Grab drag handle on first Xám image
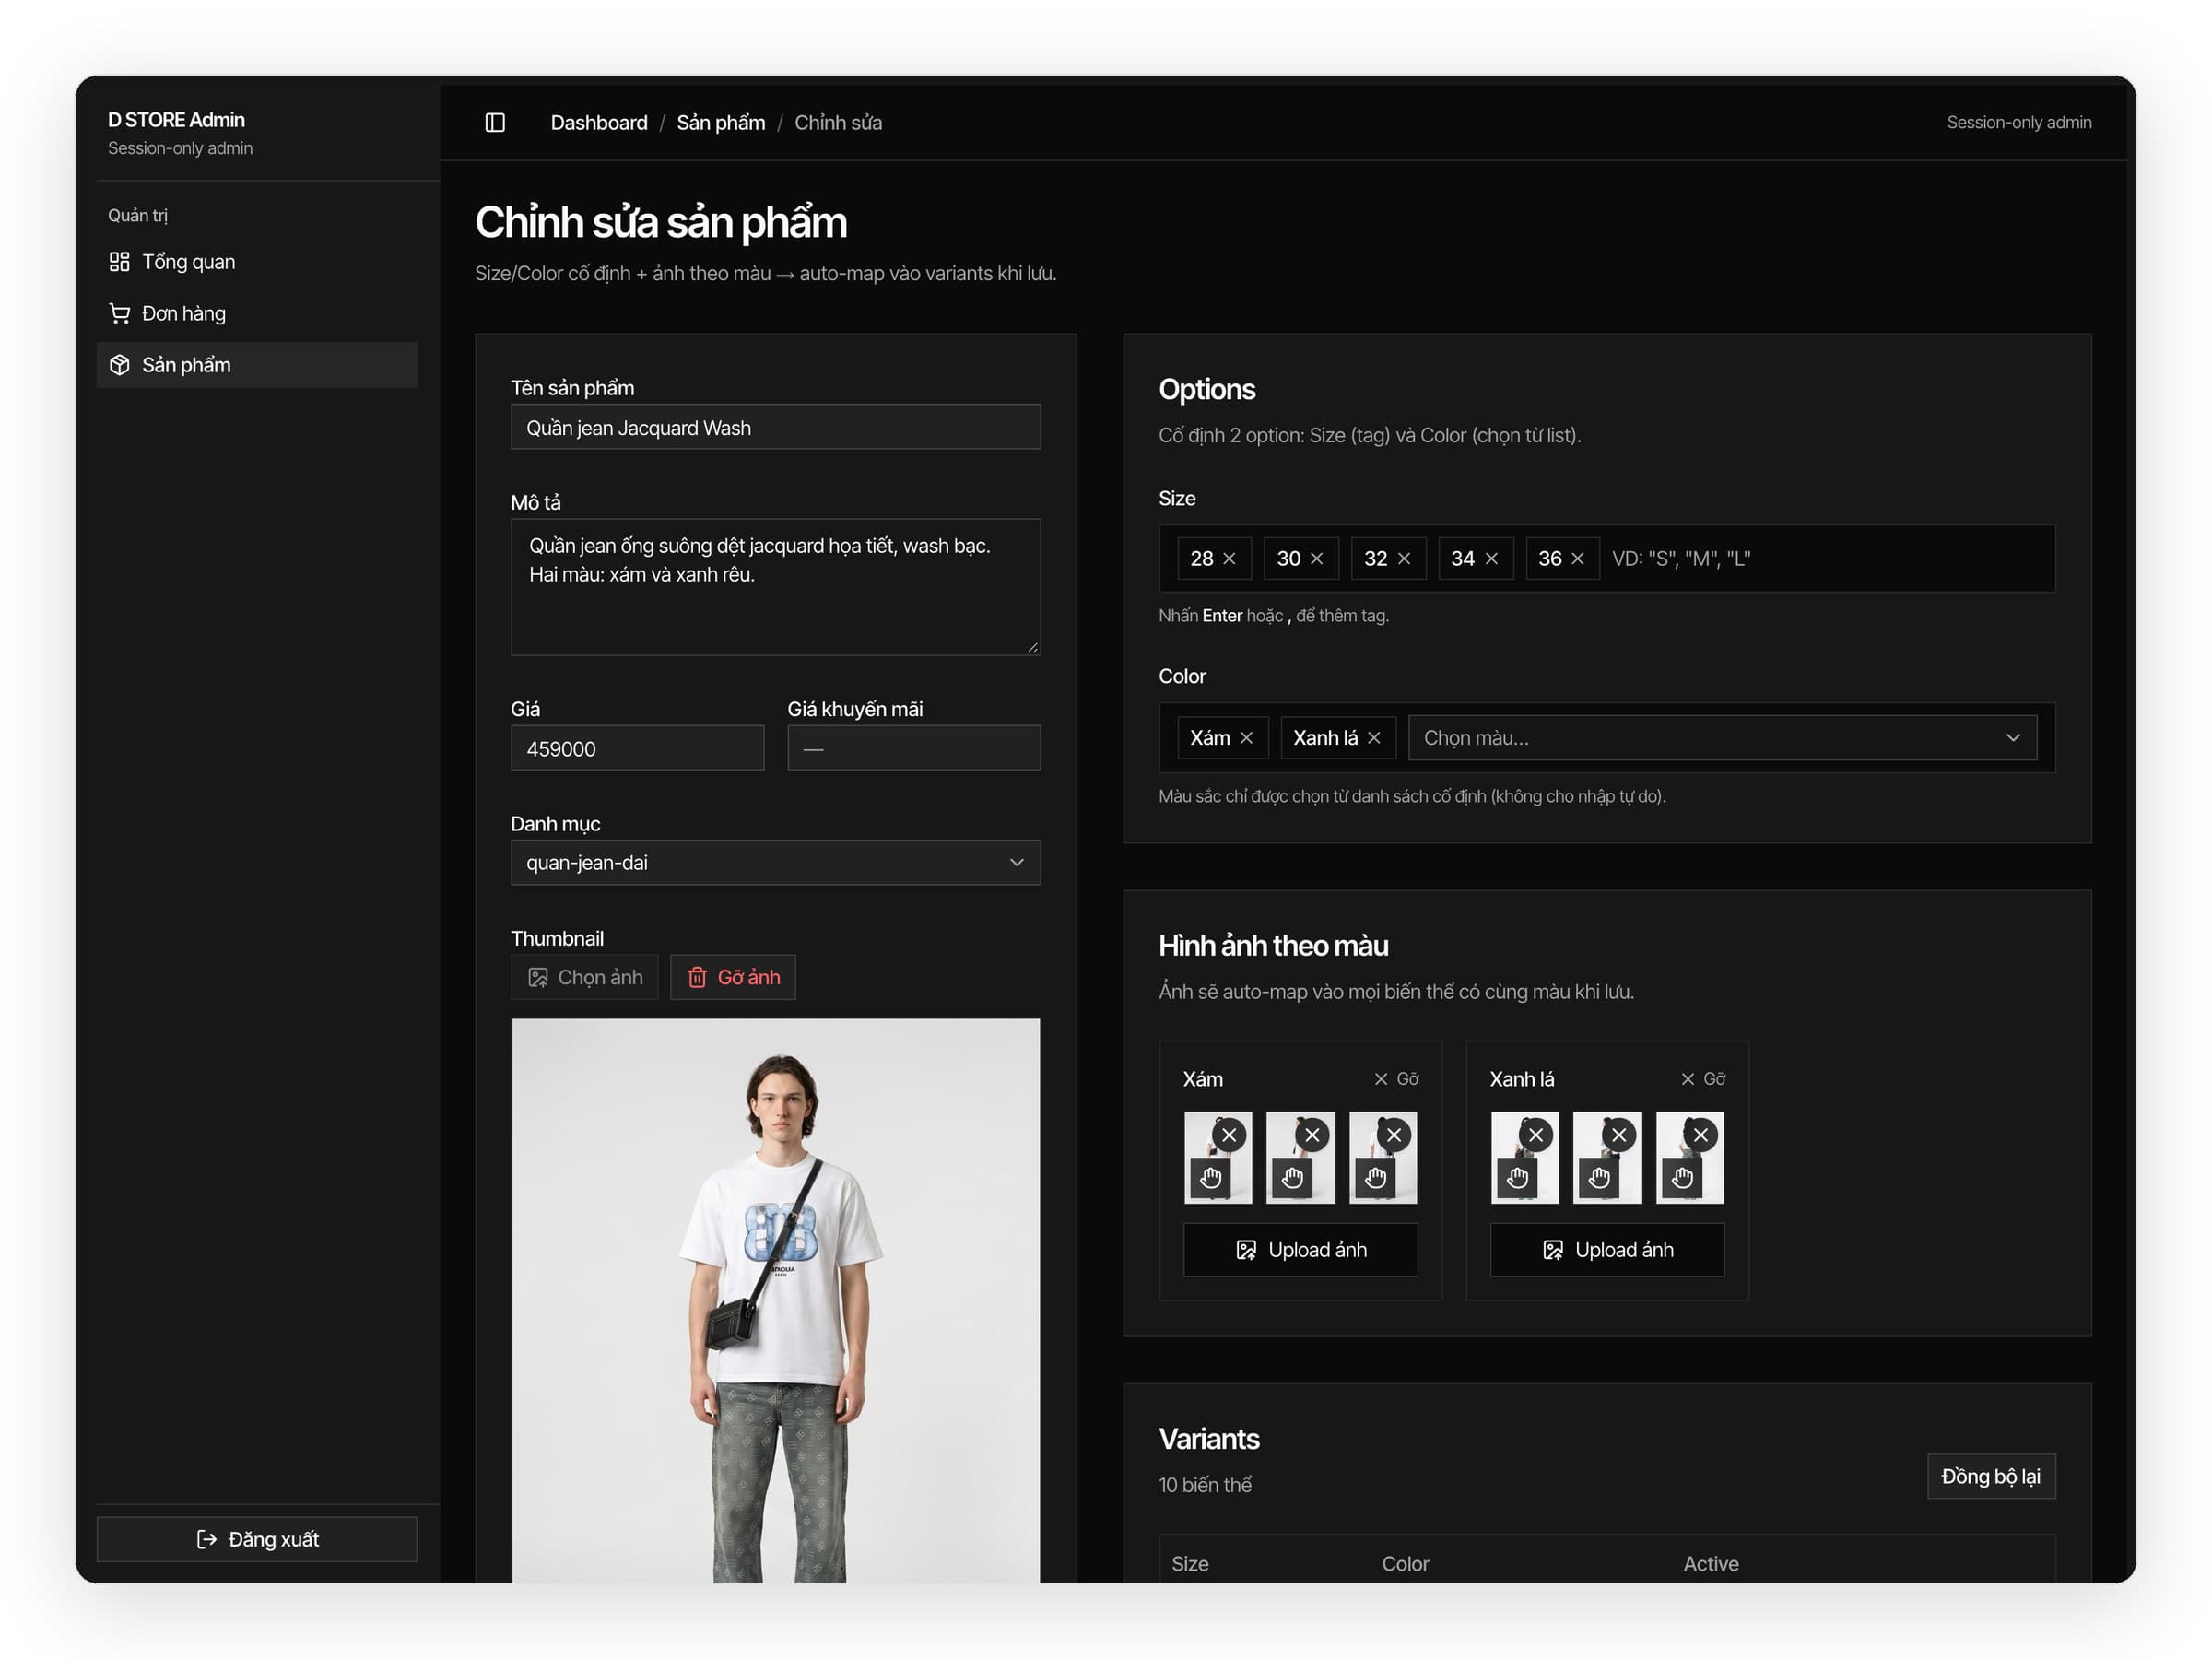The image size is (2212, 1659). coord(1211,1177)
